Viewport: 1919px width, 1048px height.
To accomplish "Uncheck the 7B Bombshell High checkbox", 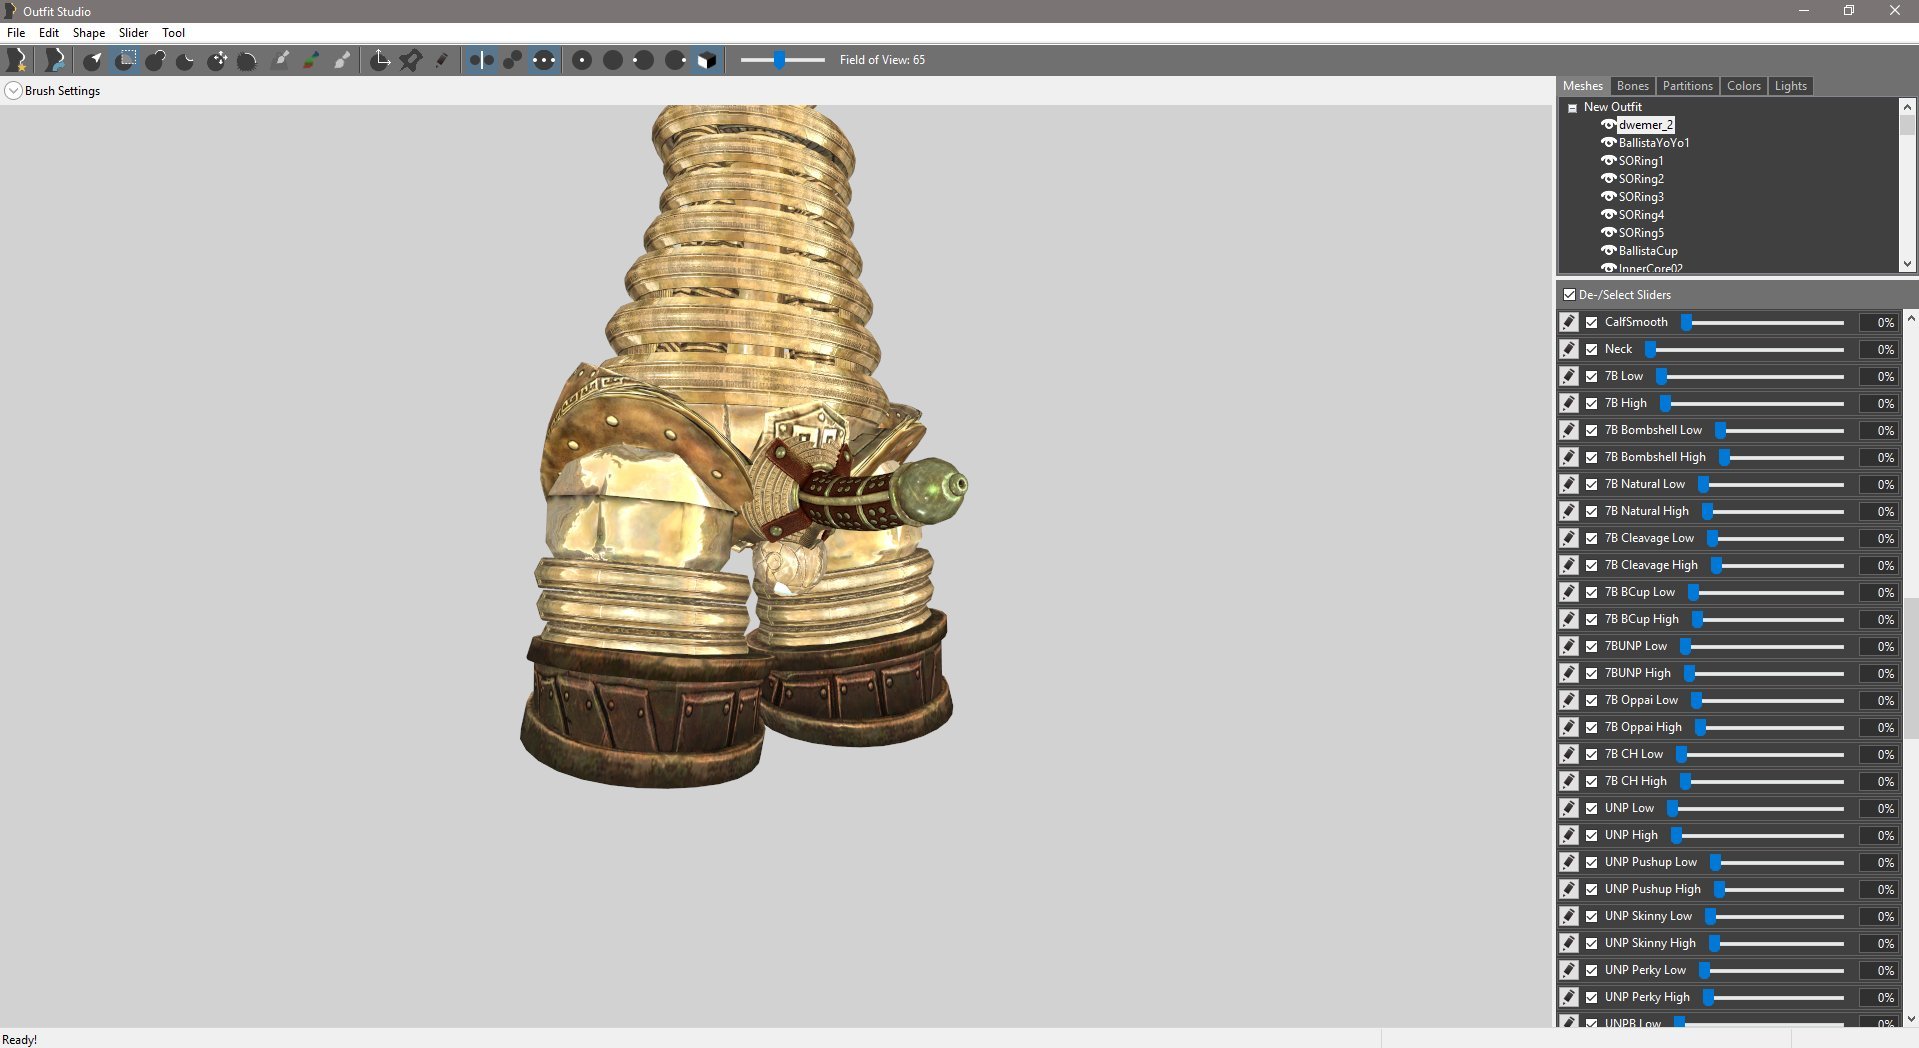I will pyautogui.click(x=1591, y=457).
